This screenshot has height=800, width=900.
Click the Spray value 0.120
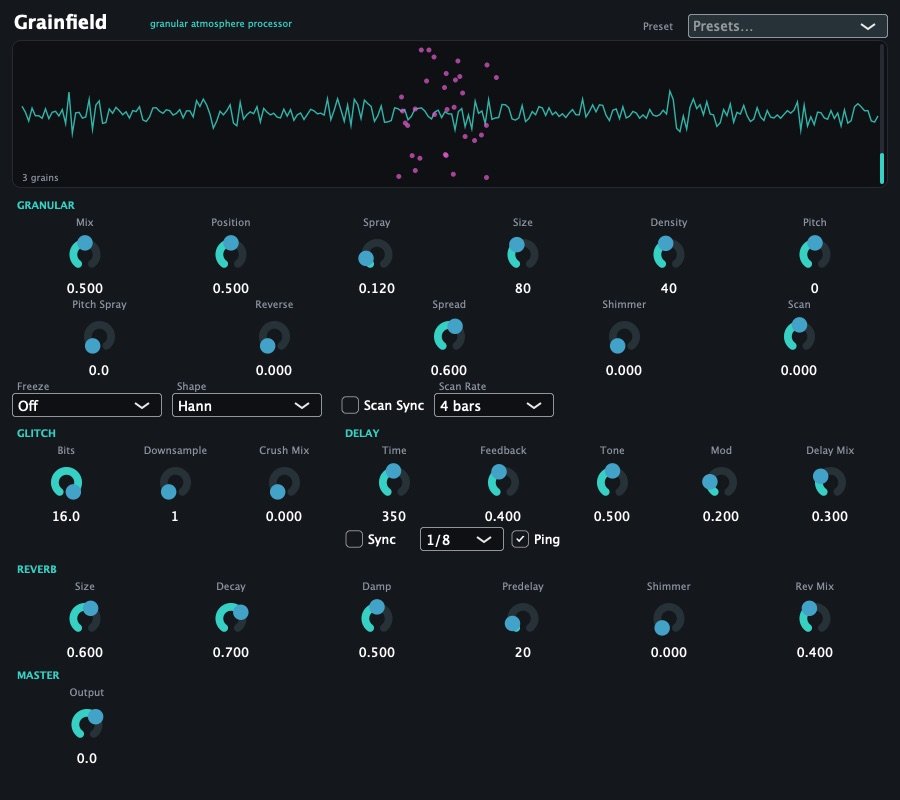coord(377,288)
